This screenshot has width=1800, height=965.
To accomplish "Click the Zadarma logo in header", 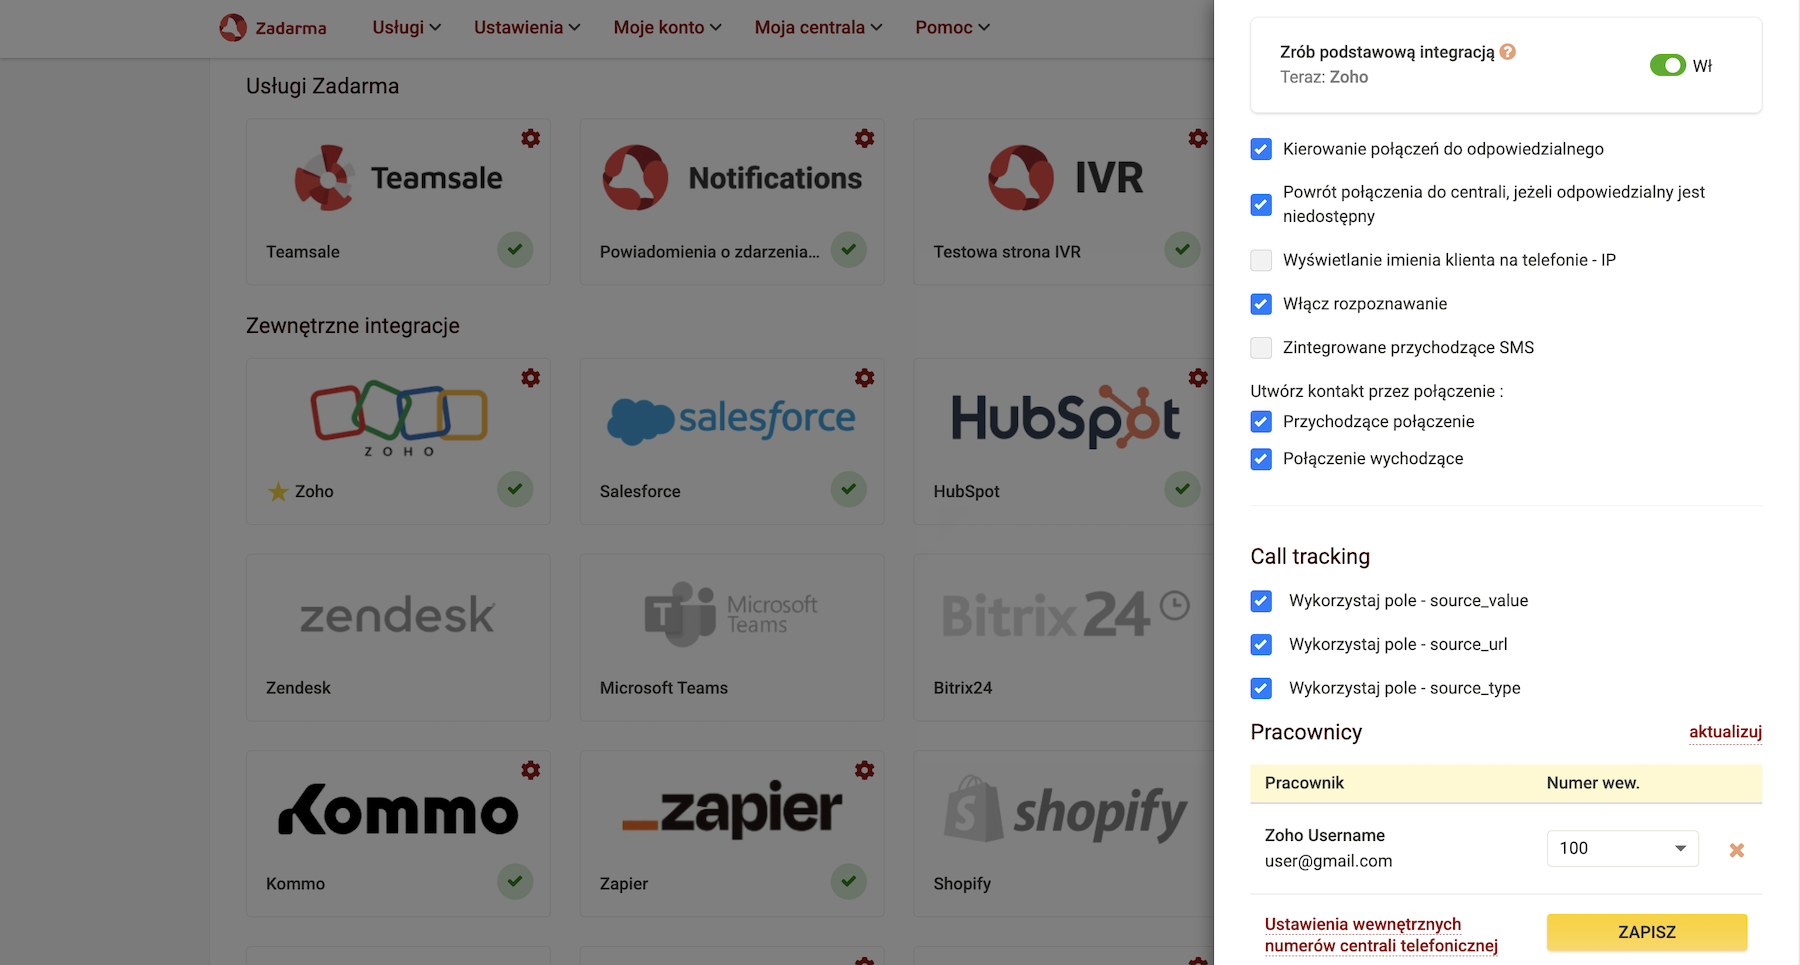I will click(273, 27).
